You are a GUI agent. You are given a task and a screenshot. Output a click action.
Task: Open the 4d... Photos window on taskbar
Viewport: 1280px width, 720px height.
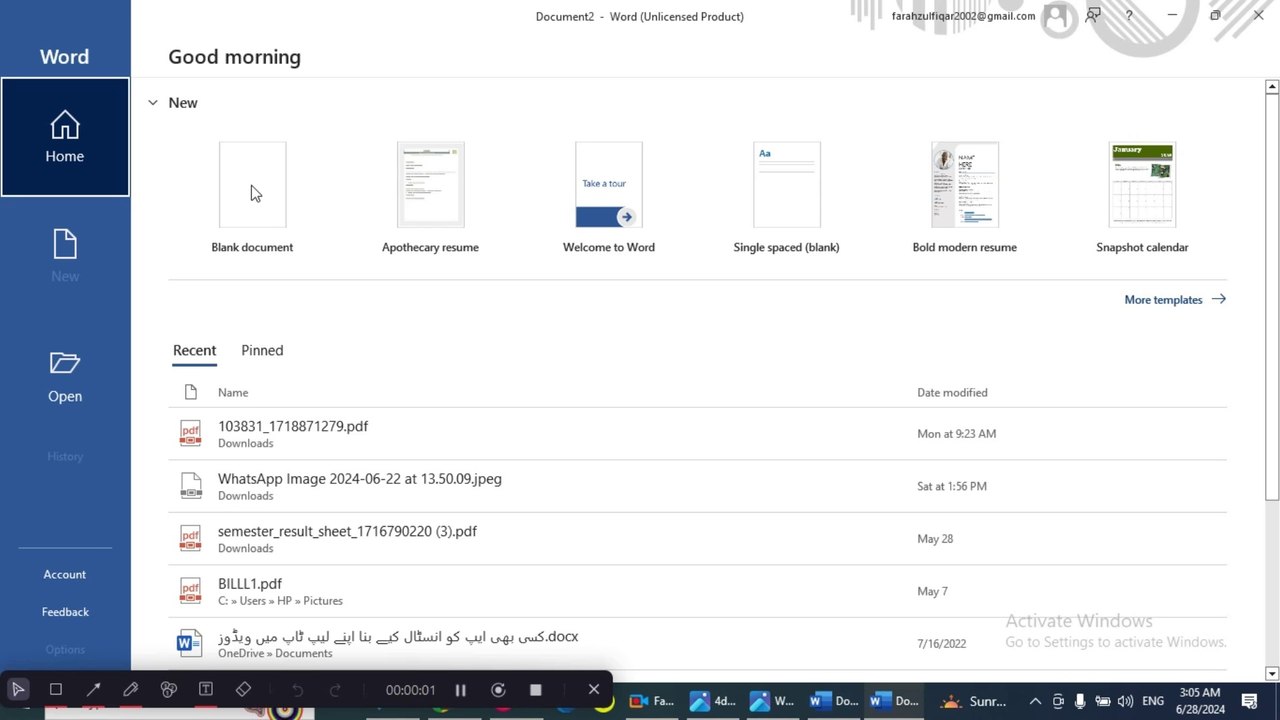(713, 701)
